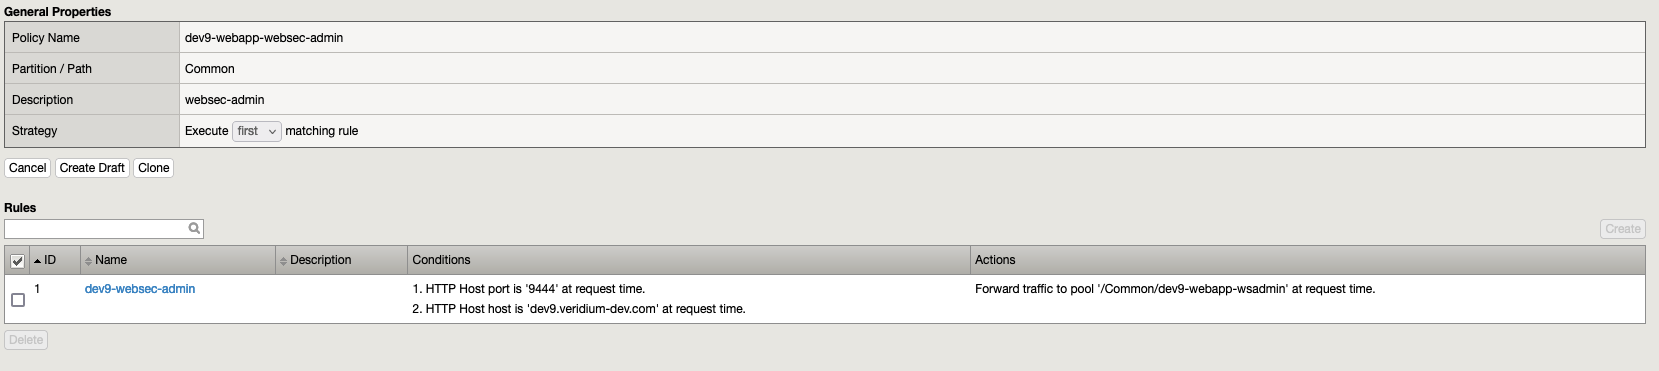Viewport: 1659px width, 371px height.
Task: Toggle the select-all checkbox in the rules header
Action: (x=18, y=261)
